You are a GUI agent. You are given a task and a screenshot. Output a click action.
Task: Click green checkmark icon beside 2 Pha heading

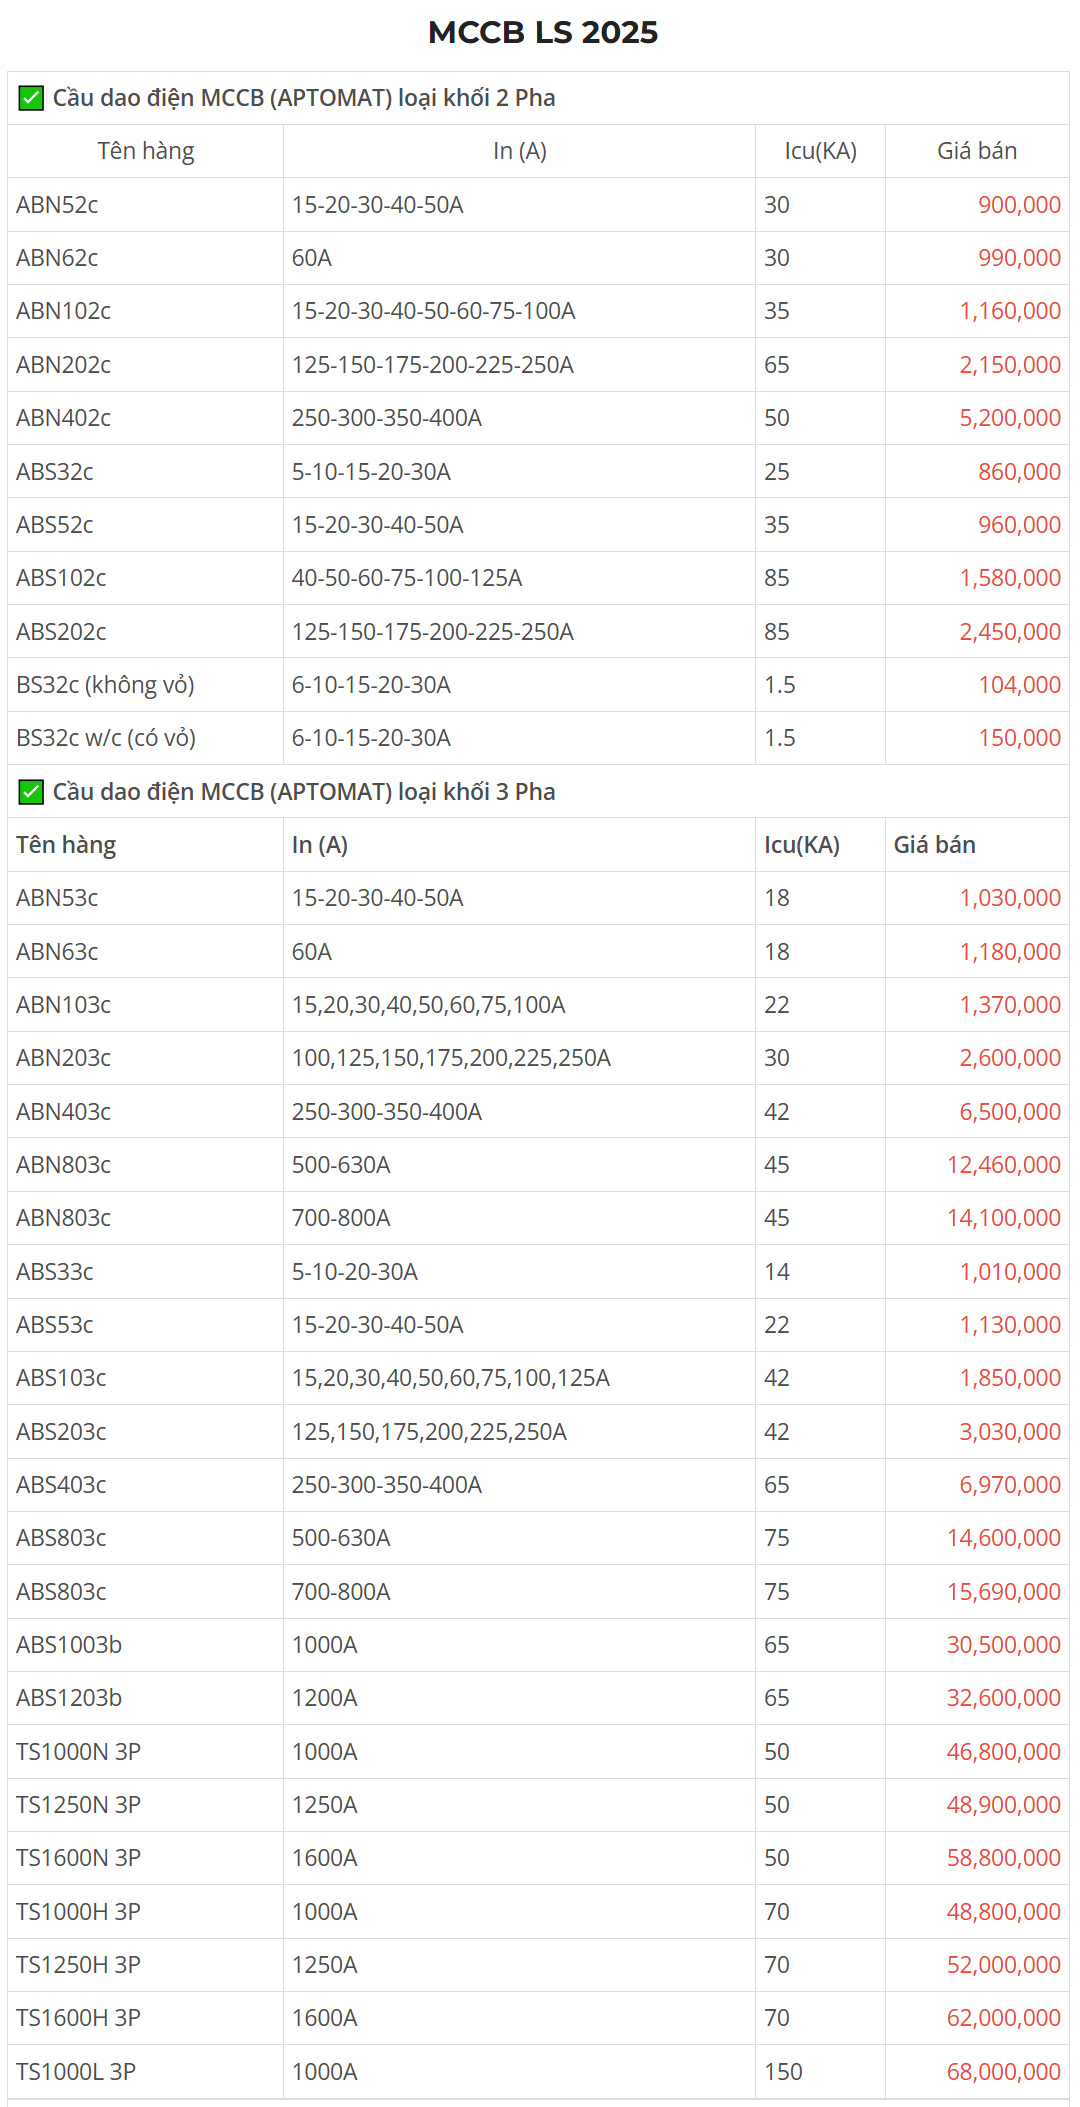pos(31,98)
